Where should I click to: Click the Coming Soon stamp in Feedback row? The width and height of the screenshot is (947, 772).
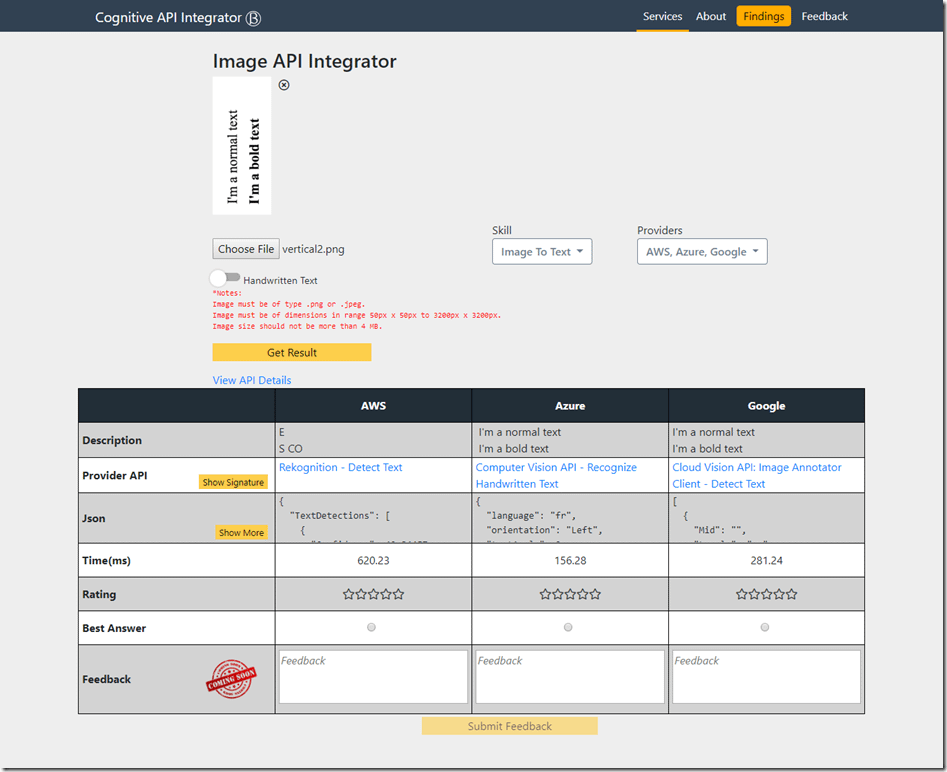point(231,679)
